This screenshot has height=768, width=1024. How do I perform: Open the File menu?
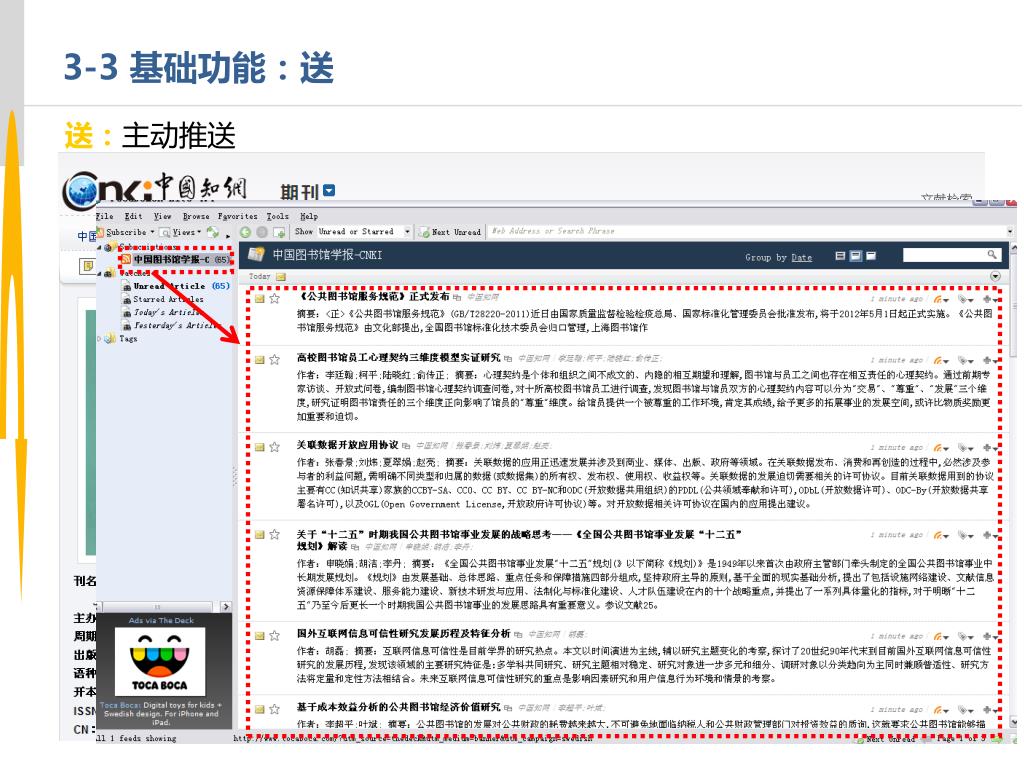[105, 216]
